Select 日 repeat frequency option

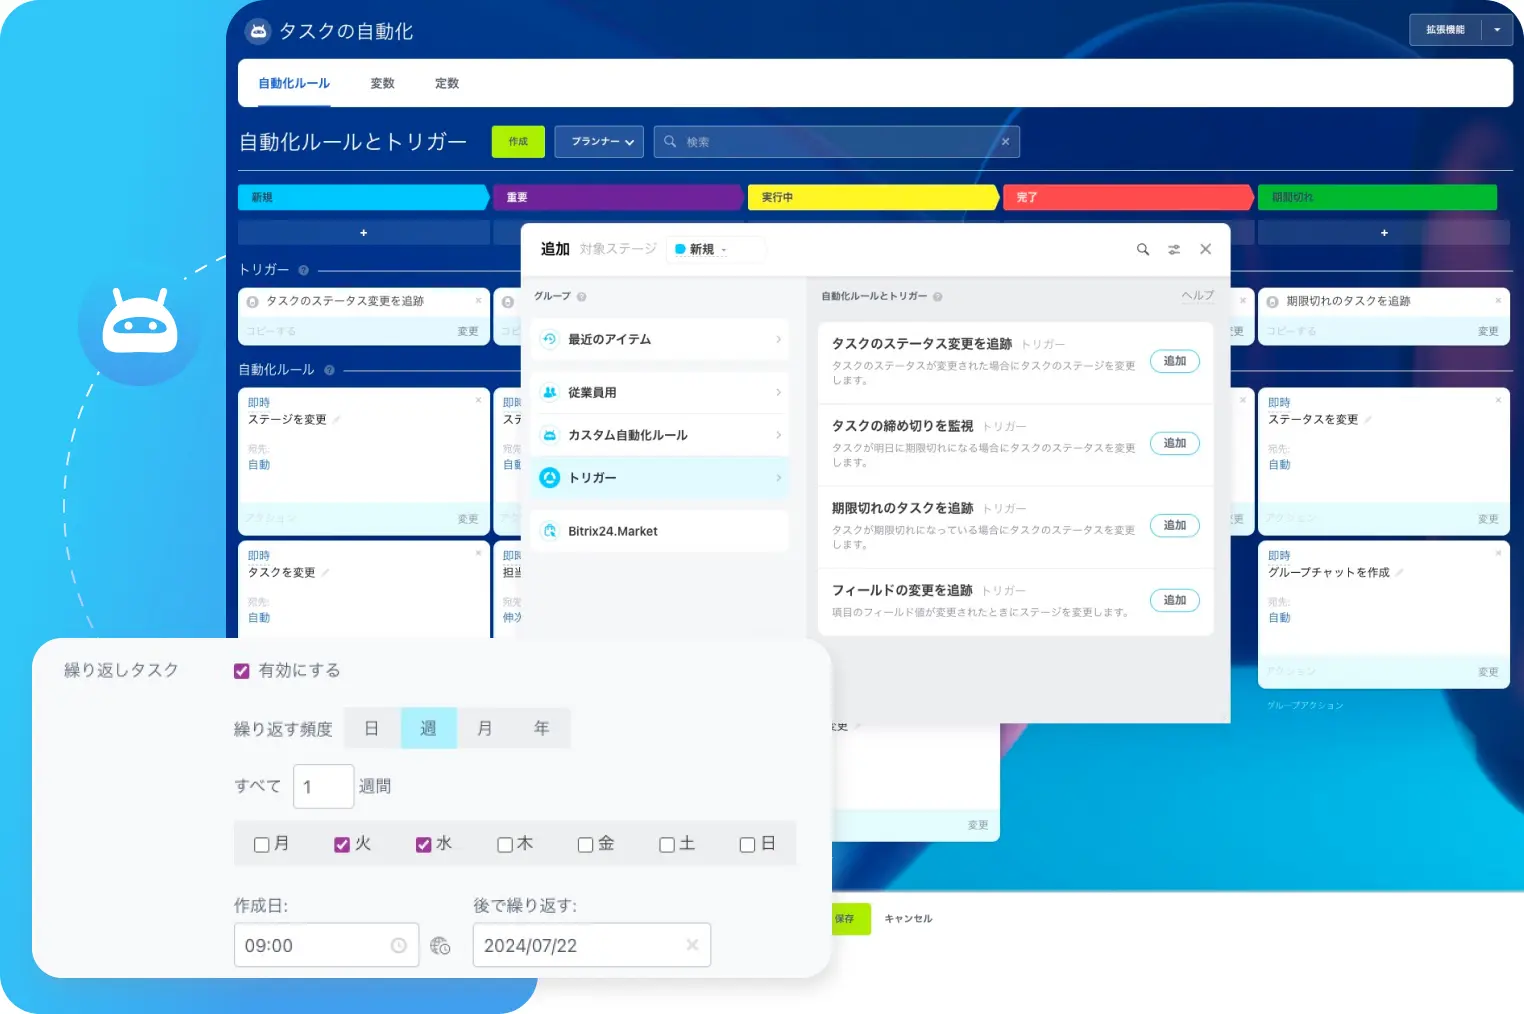372,728
